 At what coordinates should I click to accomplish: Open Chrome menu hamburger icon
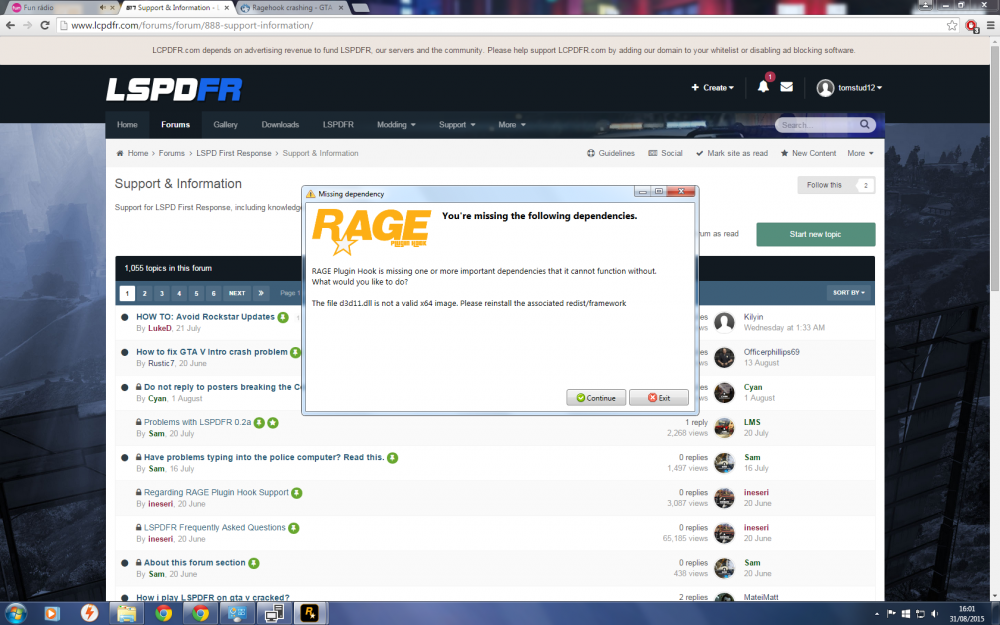tap(990, 25)
